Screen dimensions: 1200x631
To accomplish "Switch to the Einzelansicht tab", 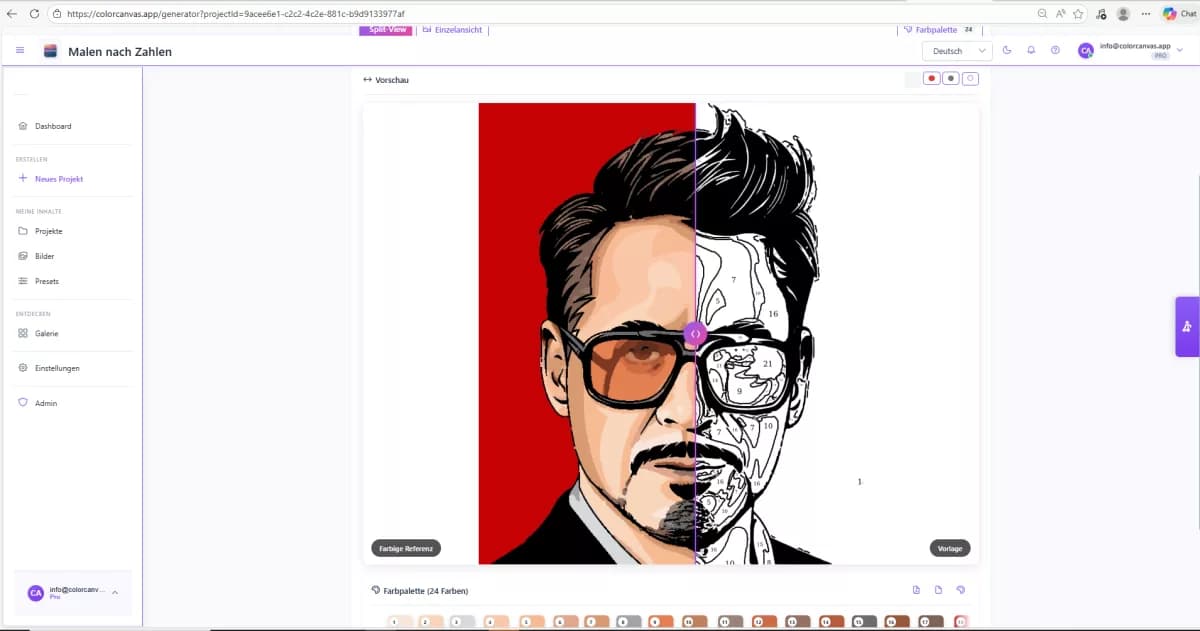I will tap(453, 30).
